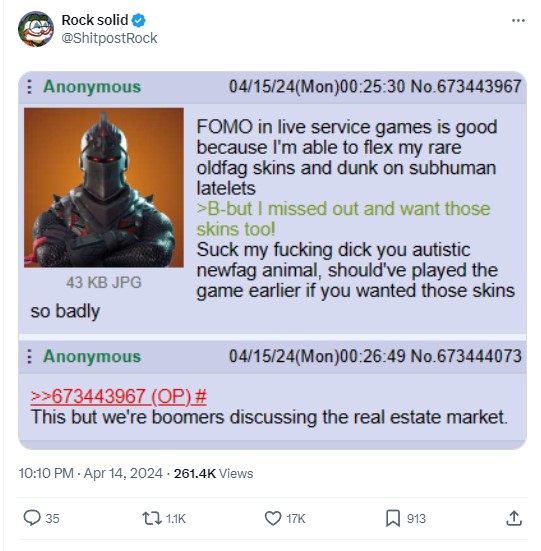The width and height of the screenshot is (541, 551).
Task: Click the reply speech bubble icon
Action: coord(32,518)
